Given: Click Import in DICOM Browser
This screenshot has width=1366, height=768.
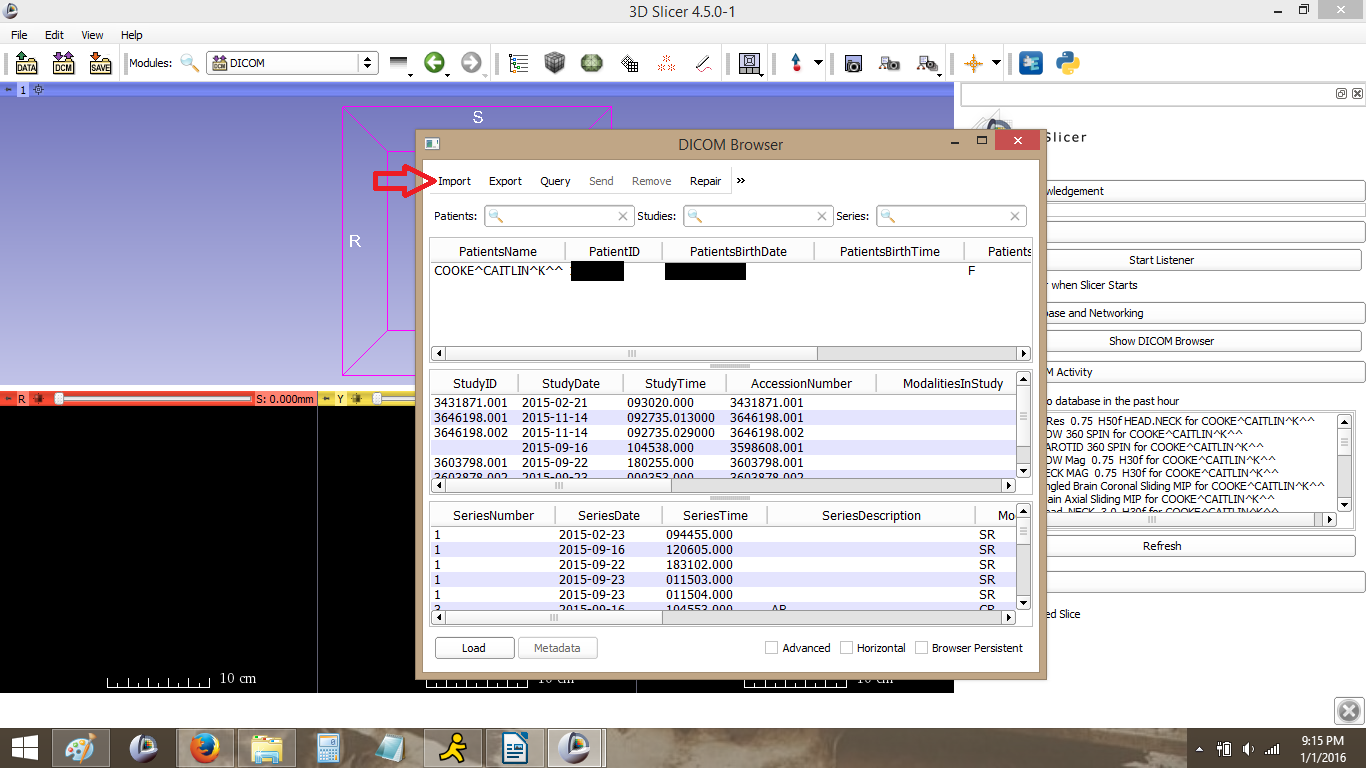Looking at the screenshot, I should pyautogui.click(x=454, y=181).
